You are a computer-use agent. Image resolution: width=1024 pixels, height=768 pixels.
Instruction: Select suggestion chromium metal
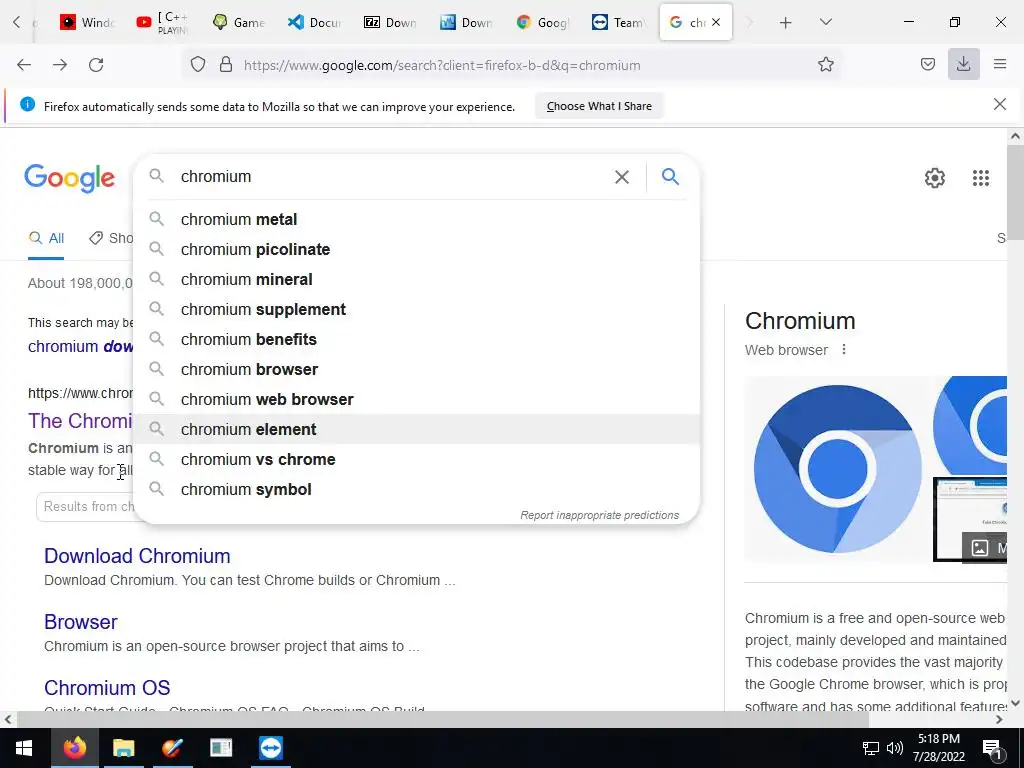[x=417, y=219]
